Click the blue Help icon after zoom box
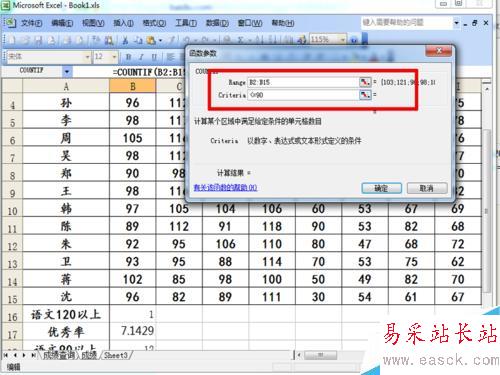The height and width of the screenshot is (375, 500). (354, 40)
